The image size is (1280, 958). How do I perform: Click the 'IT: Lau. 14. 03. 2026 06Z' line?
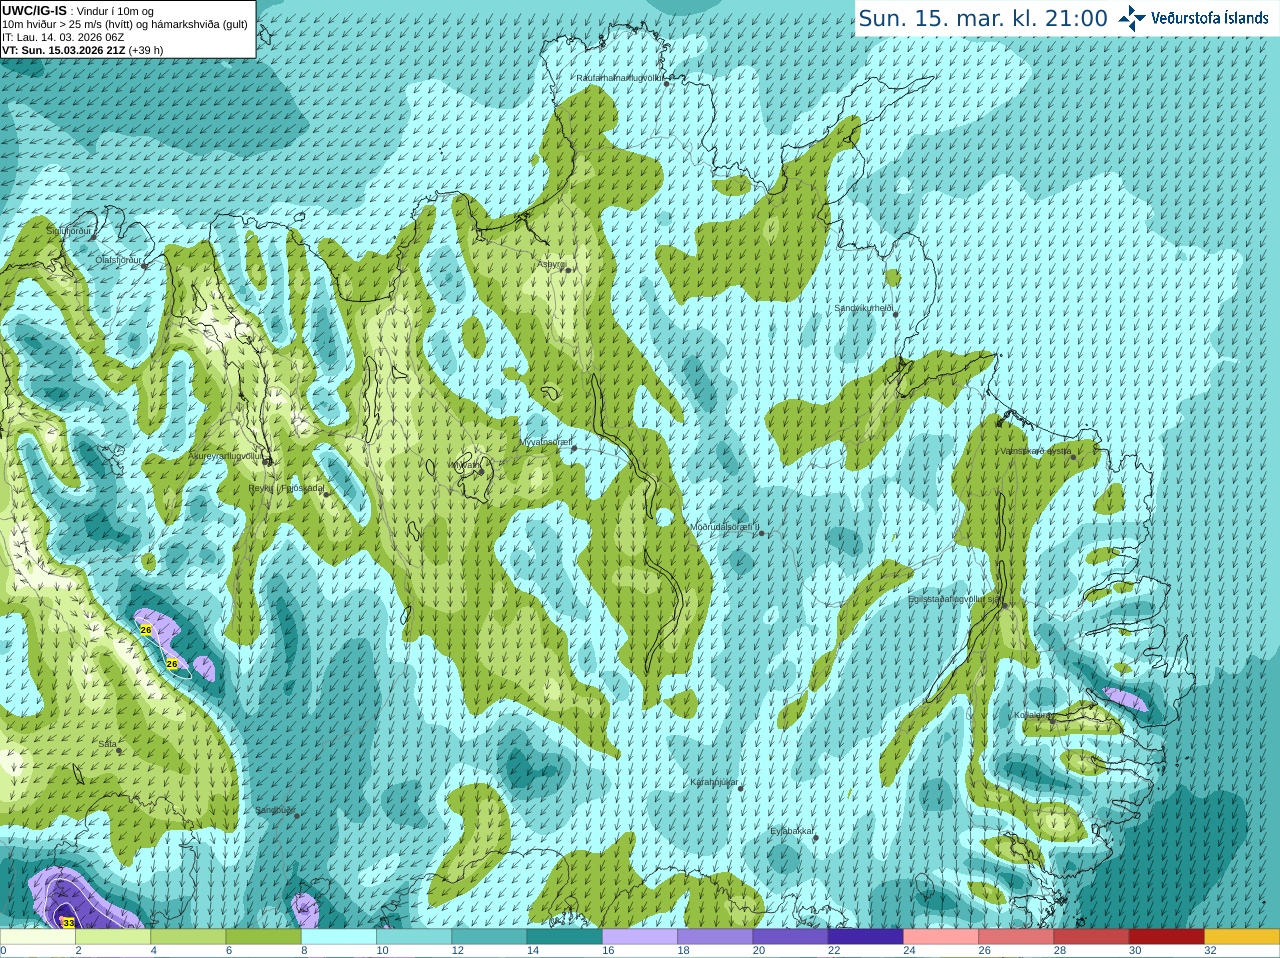63,37
